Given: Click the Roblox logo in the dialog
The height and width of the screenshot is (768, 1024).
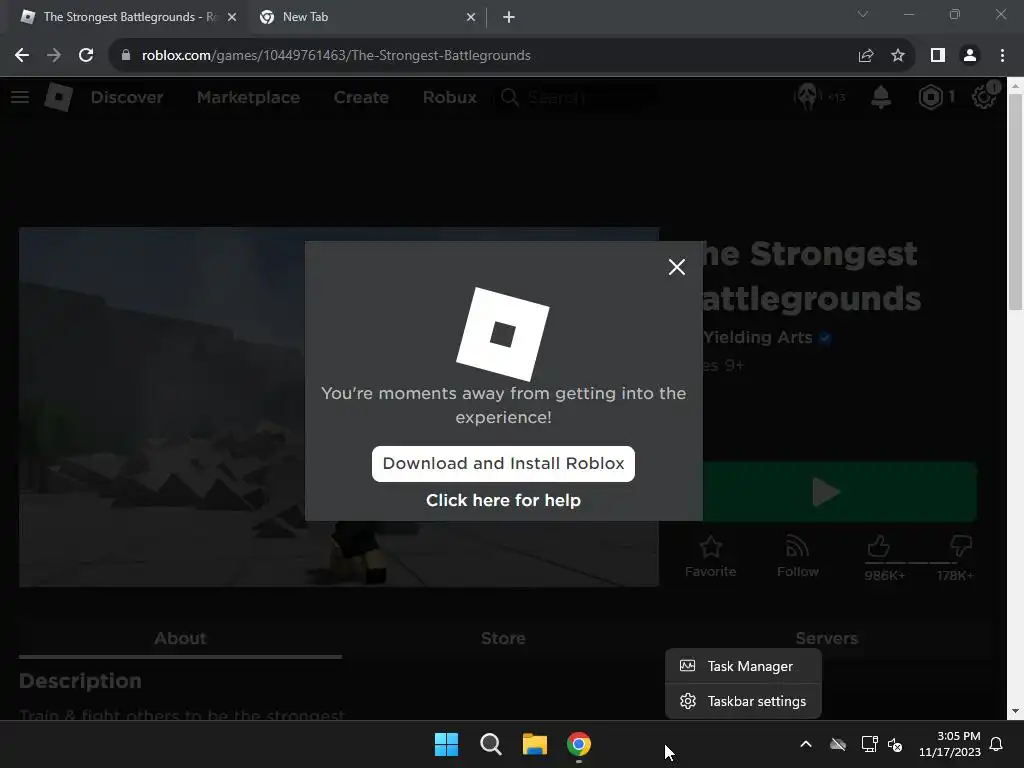Looking at the screenshot, I should click(503, 334).
